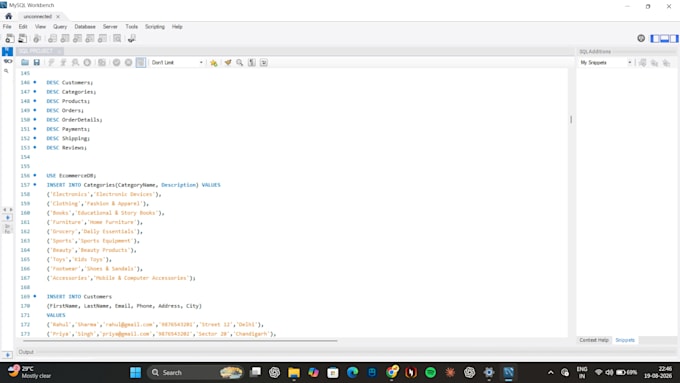680x383 pixels.
Task: Open the Server menu
Action: tap(110, 26)
